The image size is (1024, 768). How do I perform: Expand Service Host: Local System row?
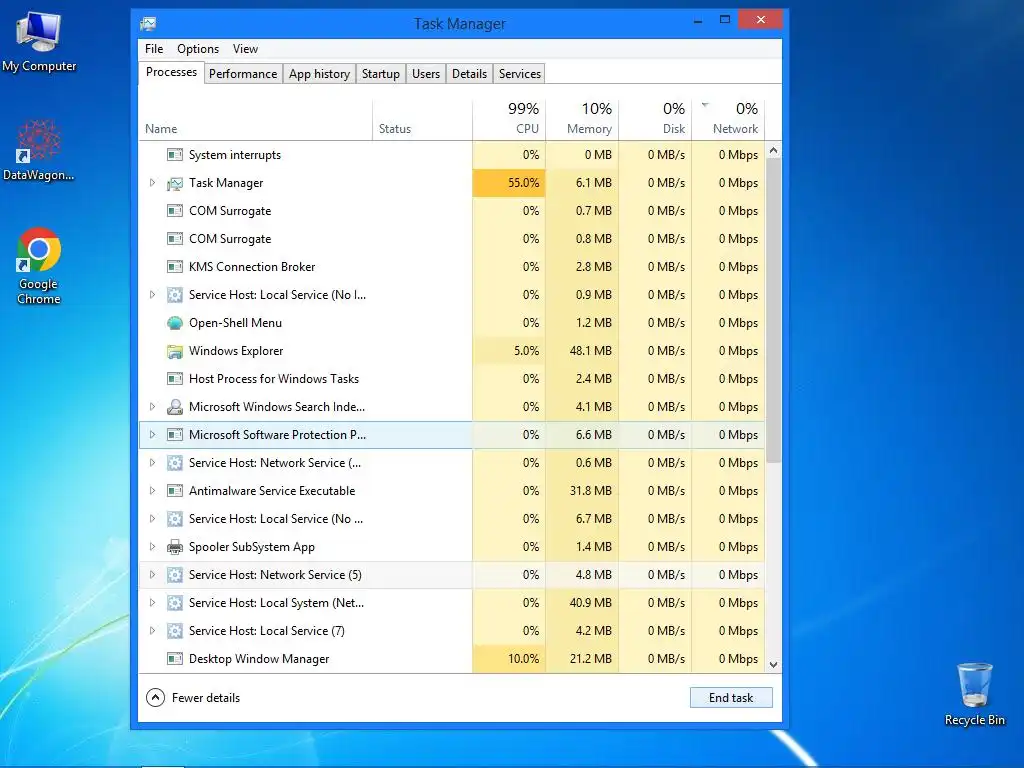(152, 603)
